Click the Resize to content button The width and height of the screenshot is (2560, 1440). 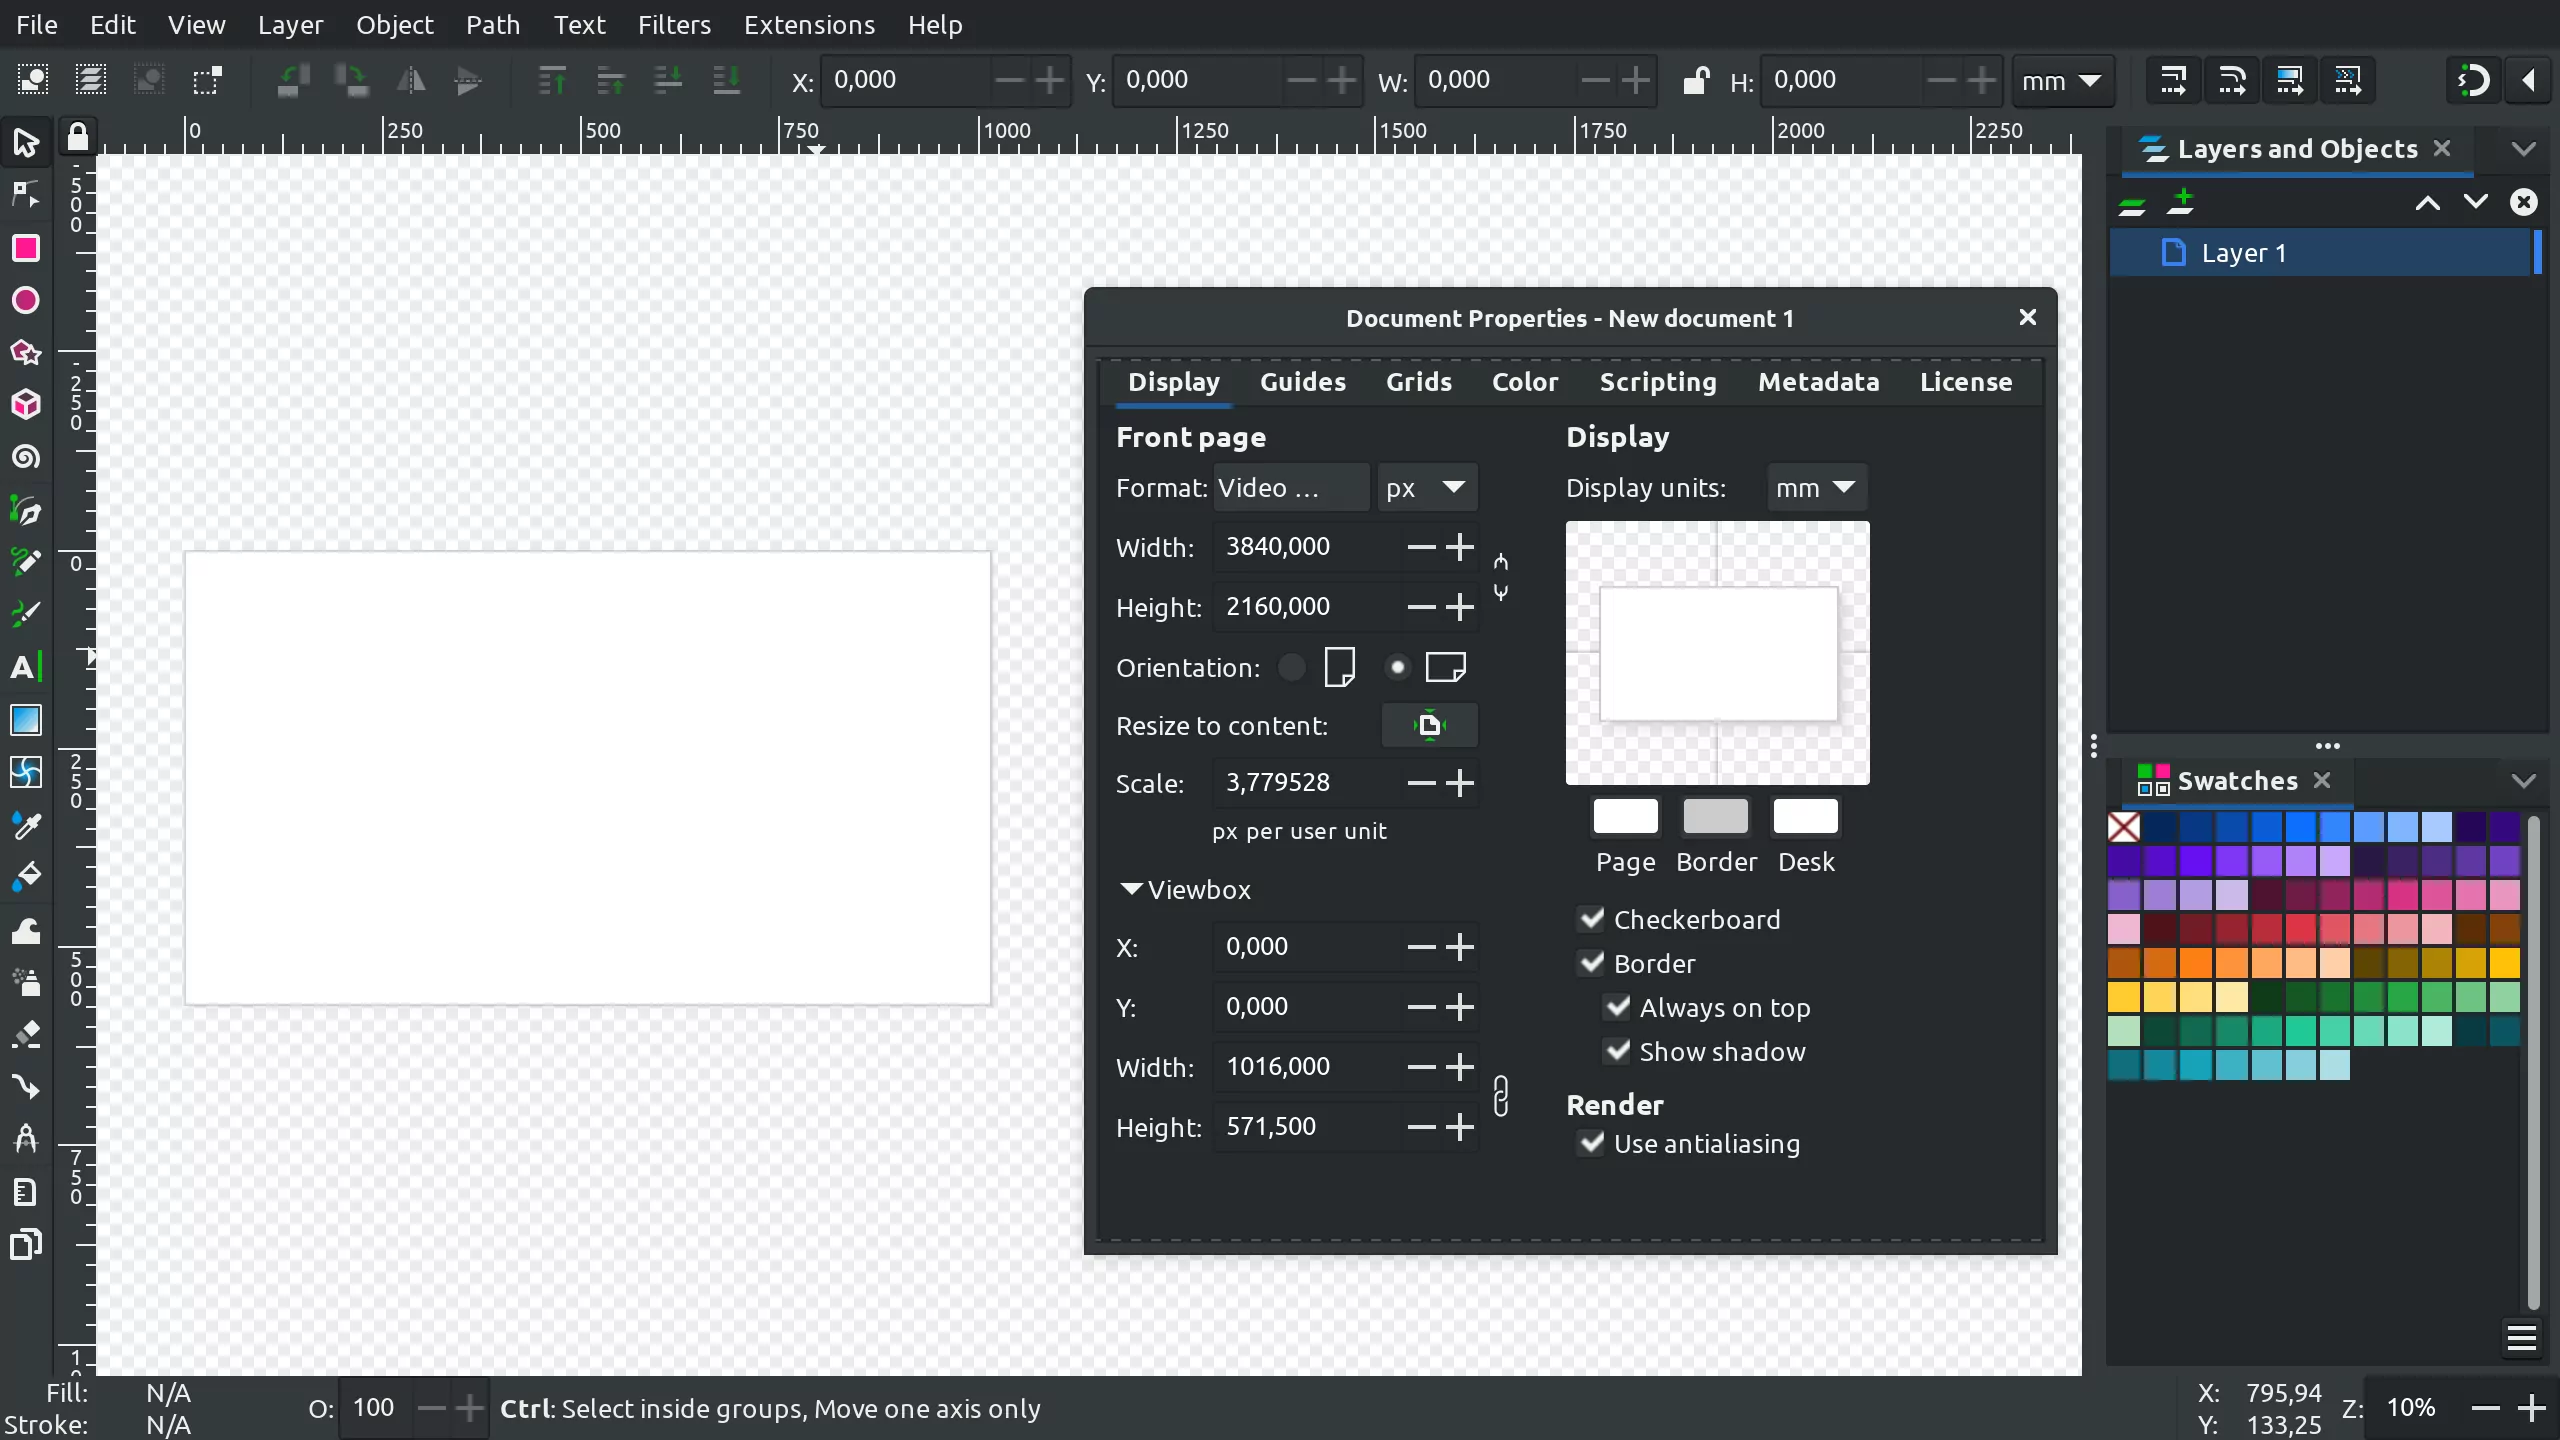click(1428, 724)
